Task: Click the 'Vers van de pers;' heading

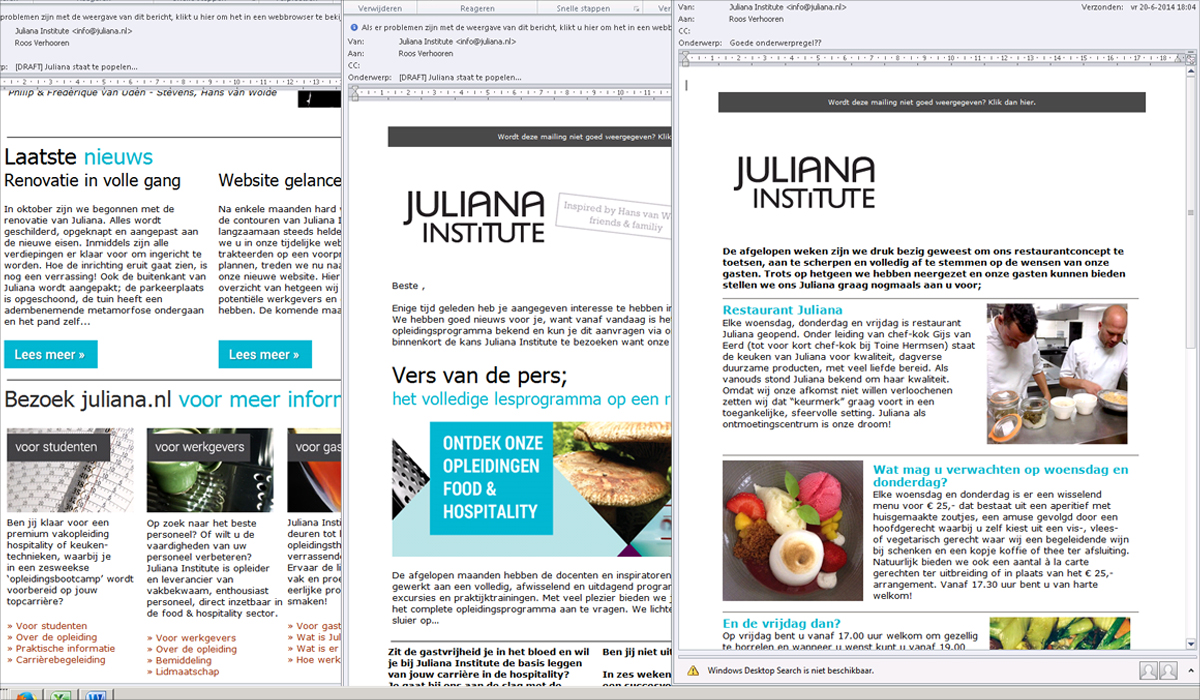Action: pyautogui.click(x=480, y=376)
